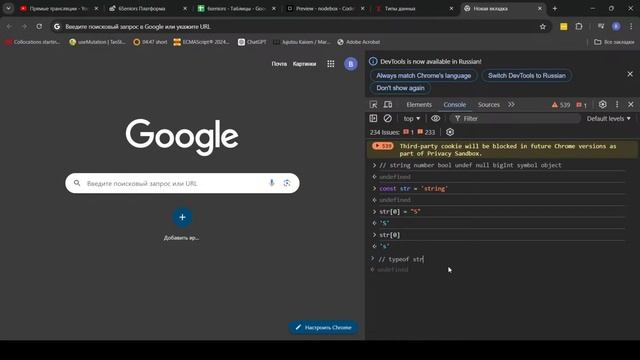The image size is (640, 360).
Task: Open the ECMAScript 2024 bookmark
Action: pyautogui.click(x=202, y=42)
